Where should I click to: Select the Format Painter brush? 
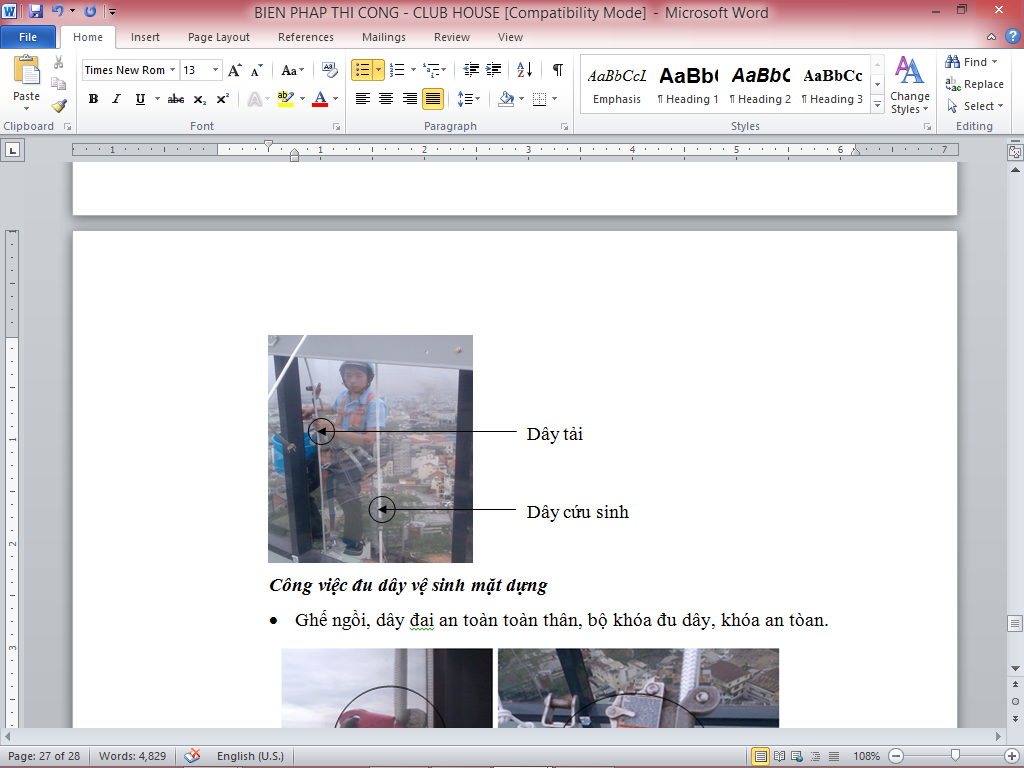pos(59,105)
